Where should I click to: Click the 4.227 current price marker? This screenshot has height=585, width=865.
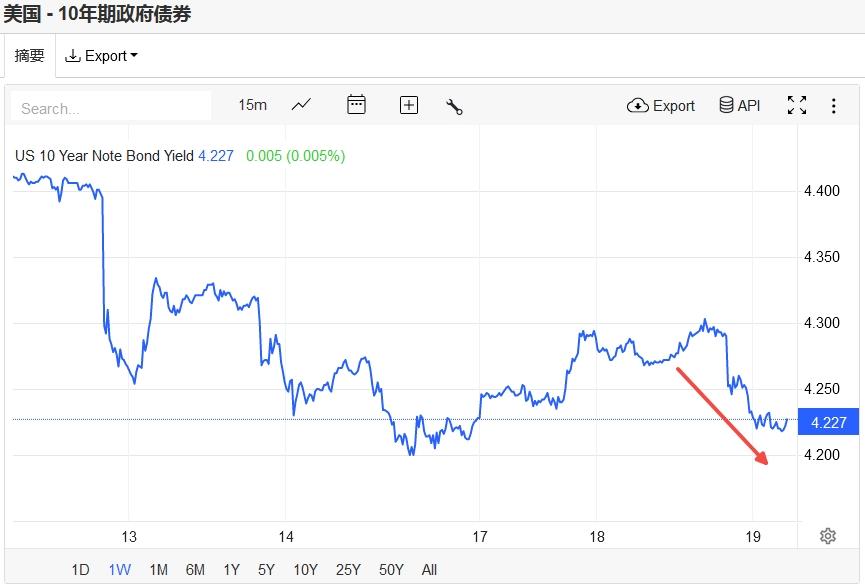coord(828,422)
